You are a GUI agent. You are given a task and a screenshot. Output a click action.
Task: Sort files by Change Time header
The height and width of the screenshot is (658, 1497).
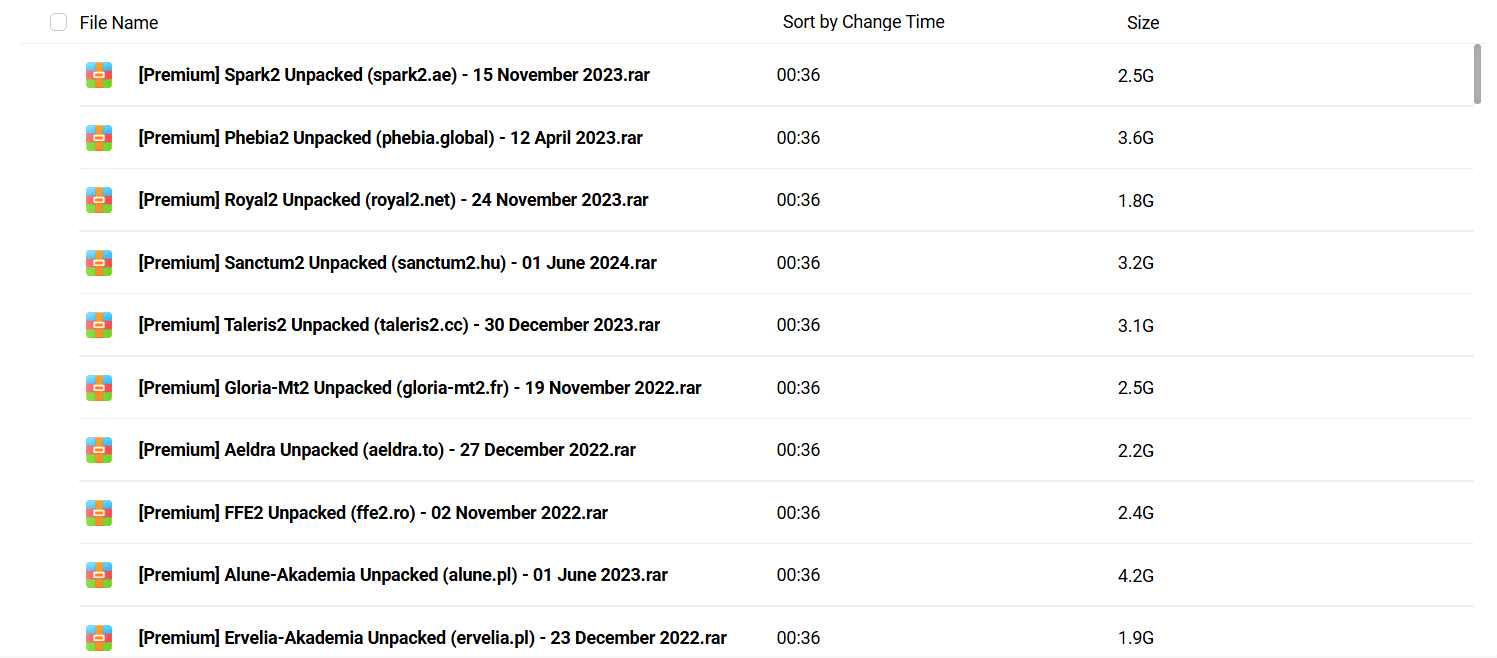(x=863, y=22)
